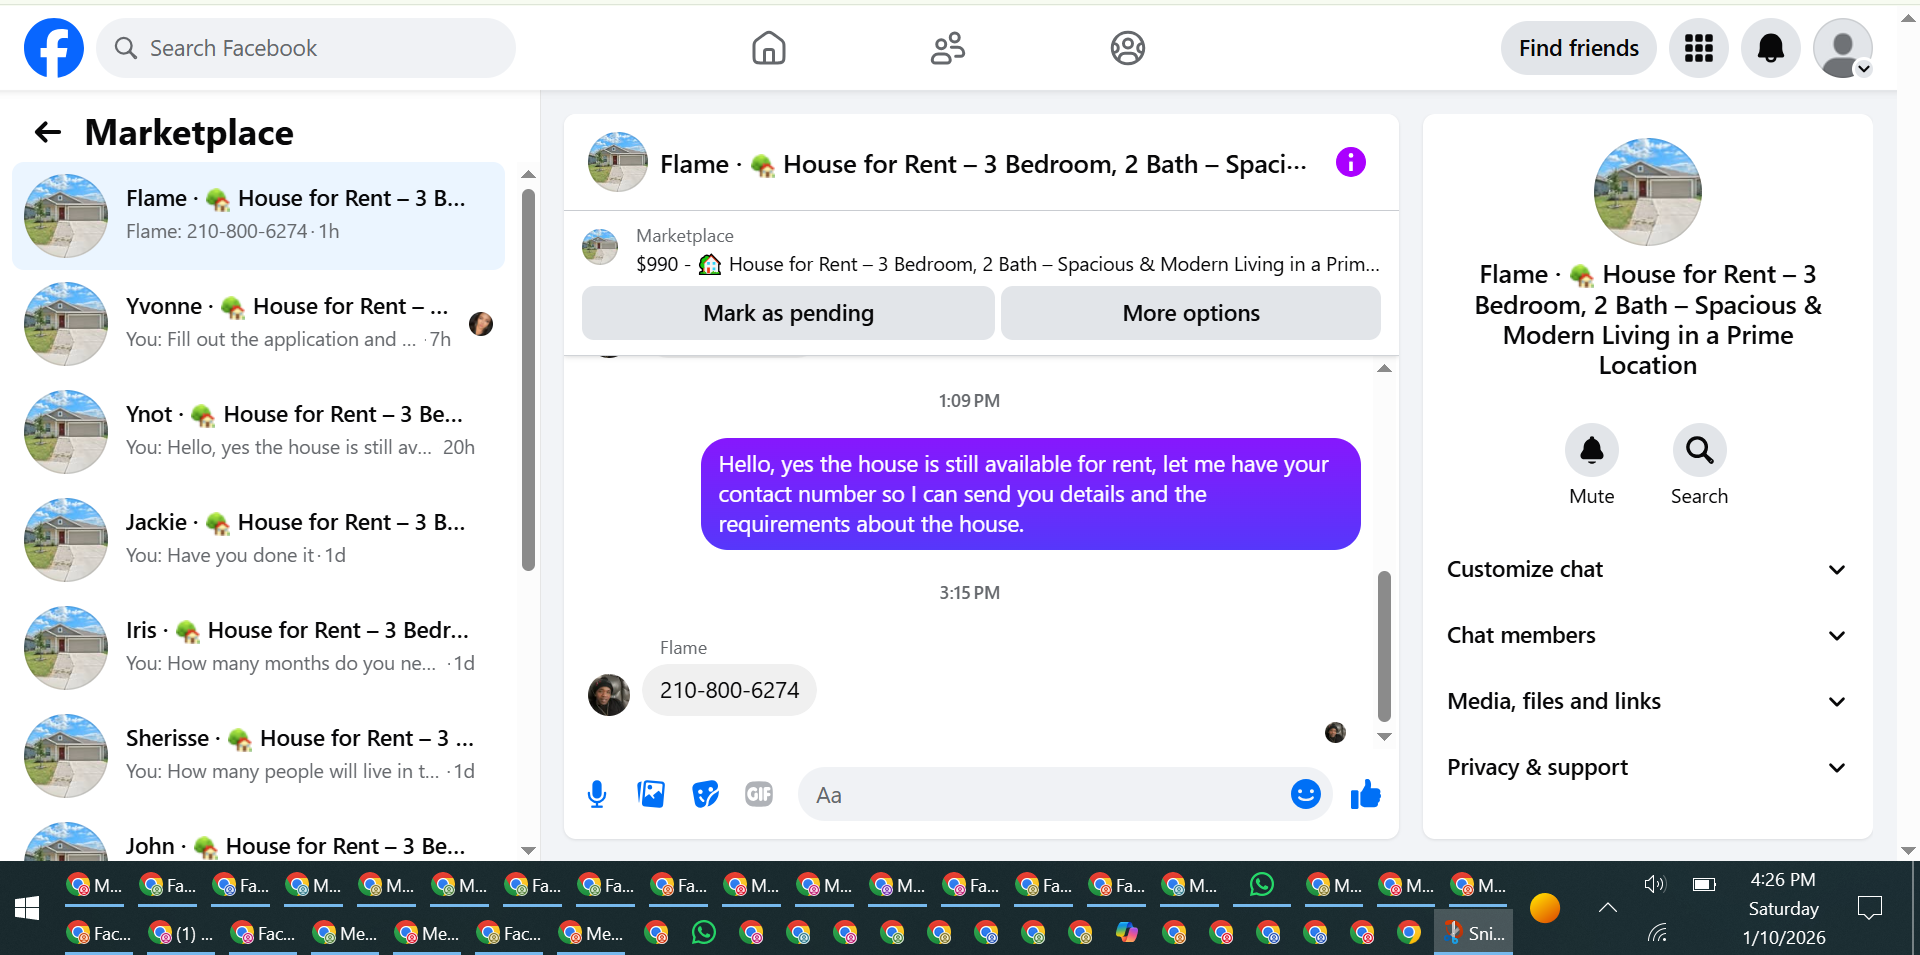Image resolution: width=1920 pixels, height=955 pixels.
Task: Open the emoji picker in message box
Action: click(x=1306, y=794)
